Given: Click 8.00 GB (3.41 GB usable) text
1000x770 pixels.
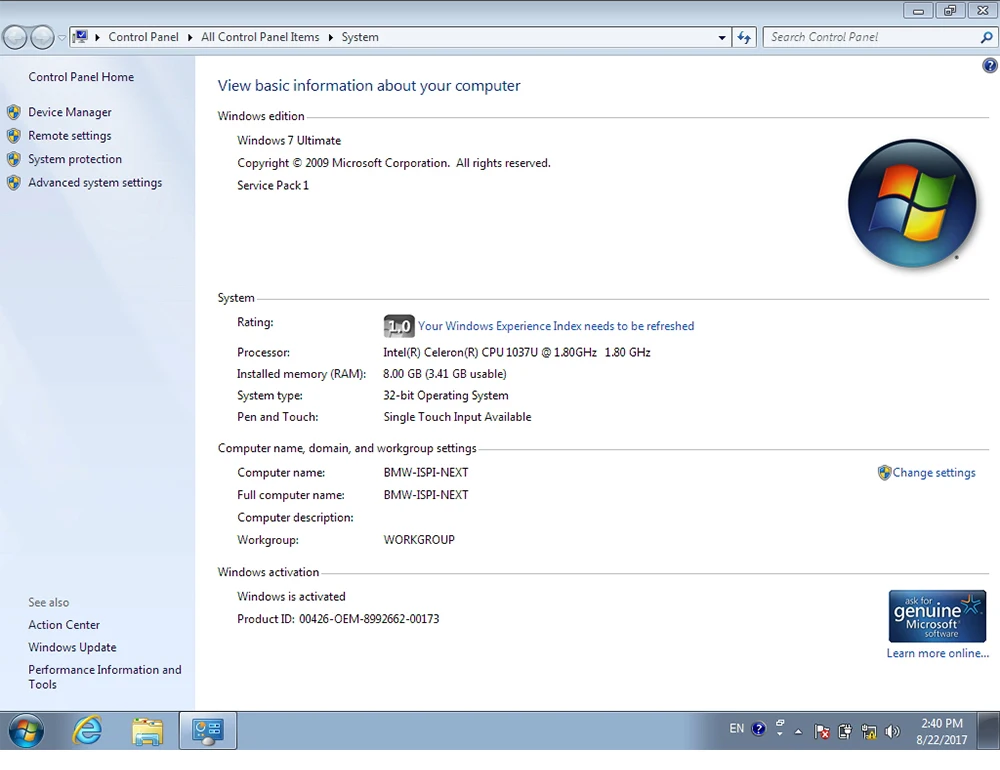Looking at the screenshot, I should (445, 374).
